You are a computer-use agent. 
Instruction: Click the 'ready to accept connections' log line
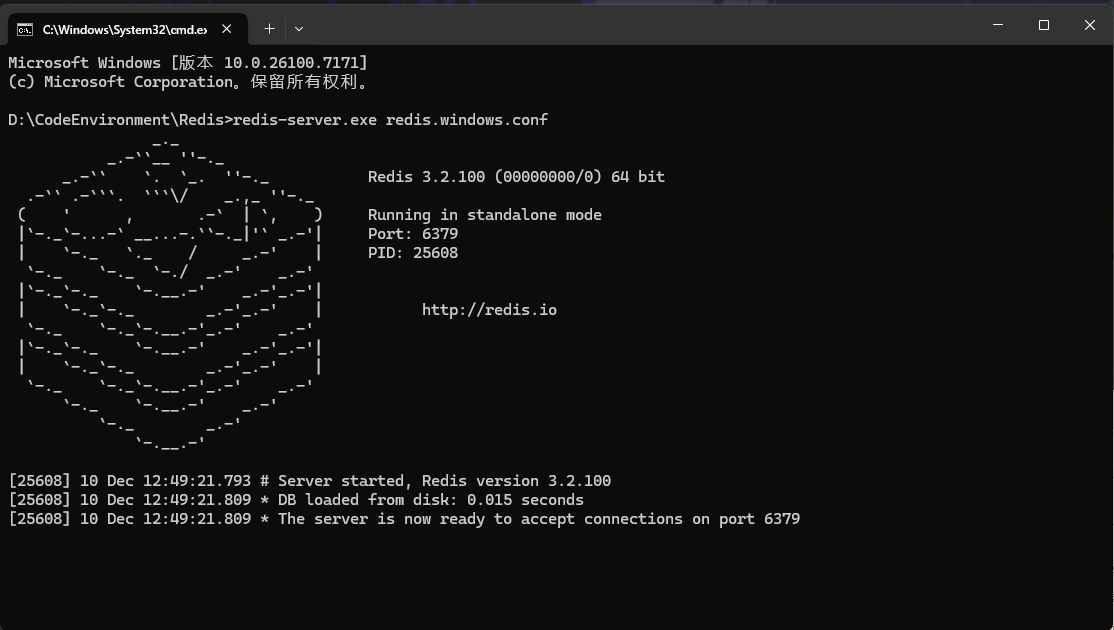click(x=404, y=519)
